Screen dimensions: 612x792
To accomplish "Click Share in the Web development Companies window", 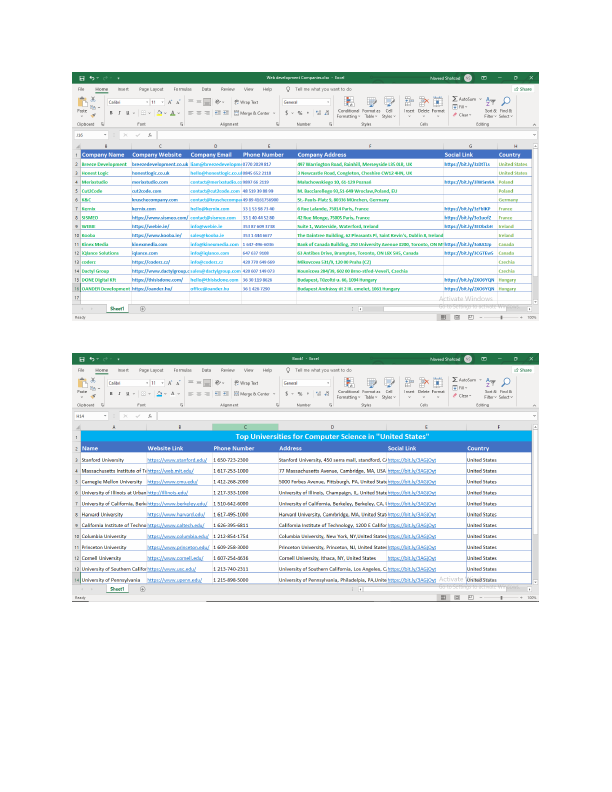I will point(524,89).
